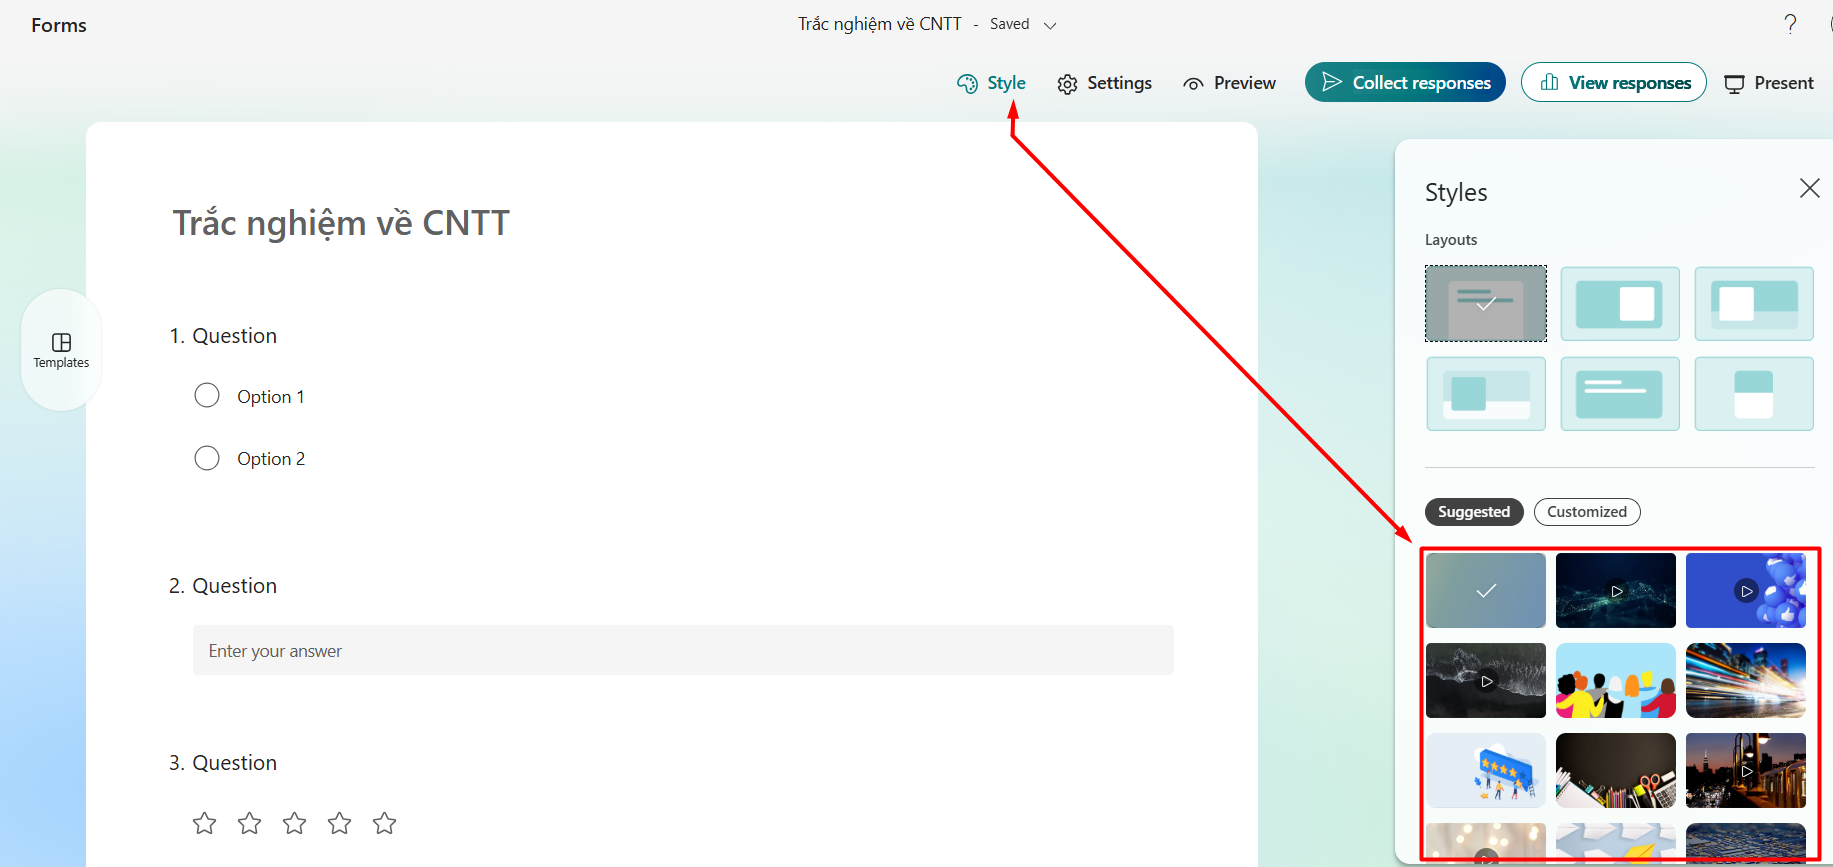Open the form Preview
The height and width of the screenshot is (867, 1833).
(1229, 83)
